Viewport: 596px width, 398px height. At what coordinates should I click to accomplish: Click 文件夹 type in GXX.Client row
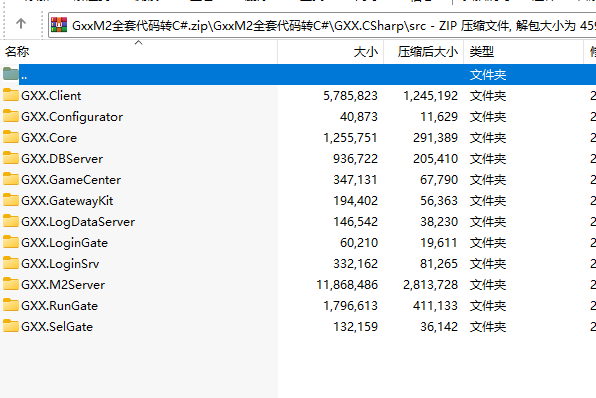coord(488,96)
